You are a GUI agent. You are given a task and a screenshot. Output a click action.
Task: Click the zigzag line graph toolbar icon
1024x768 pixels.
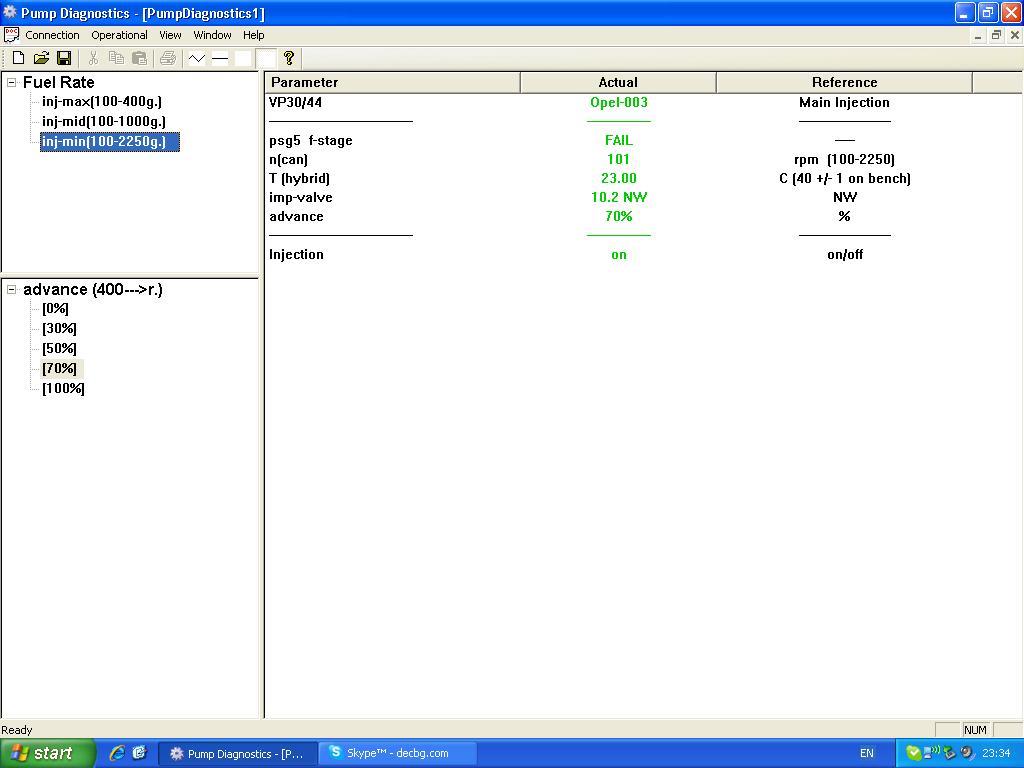(x=197, y=58)
